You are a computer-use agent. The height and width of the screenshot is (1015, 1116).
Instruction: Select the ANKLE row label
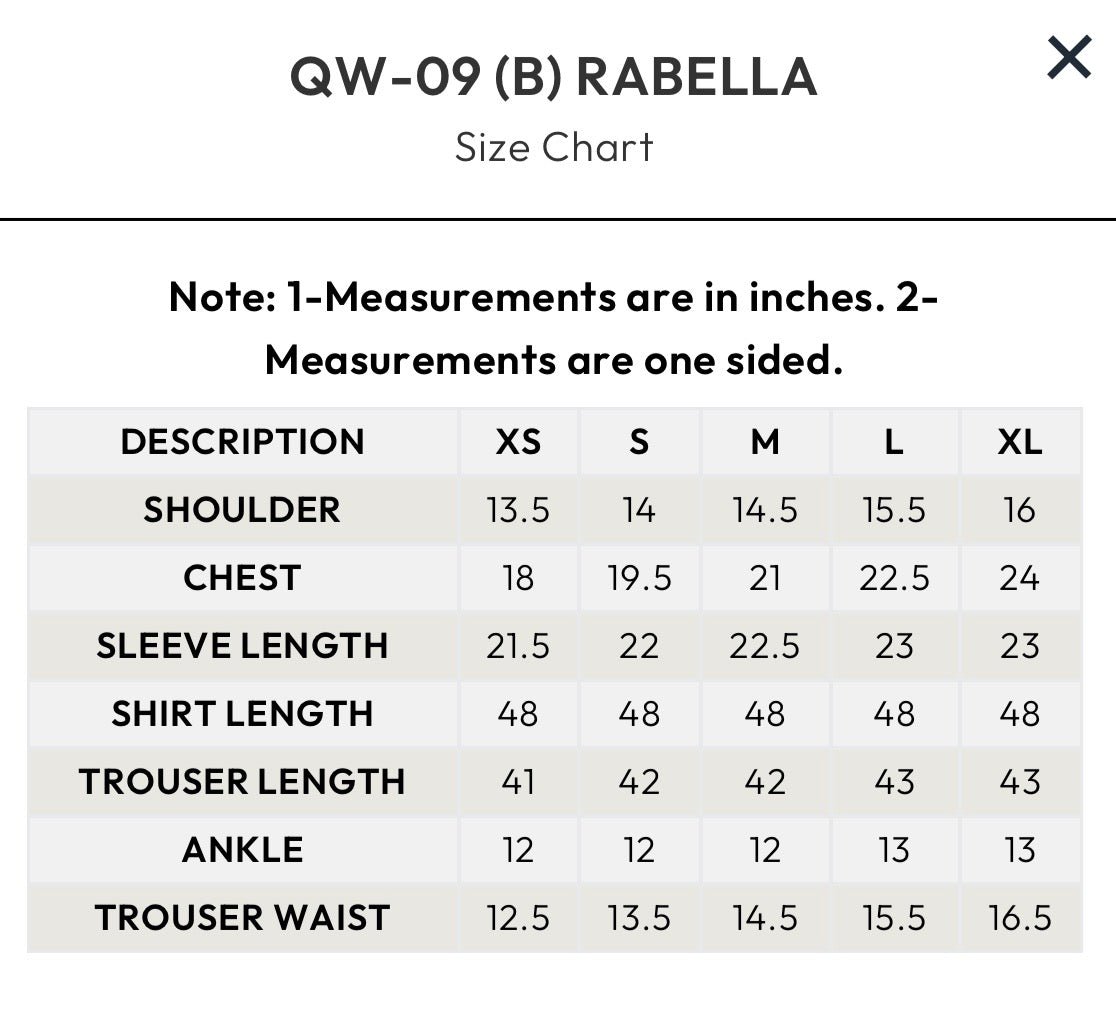[243, 850]
